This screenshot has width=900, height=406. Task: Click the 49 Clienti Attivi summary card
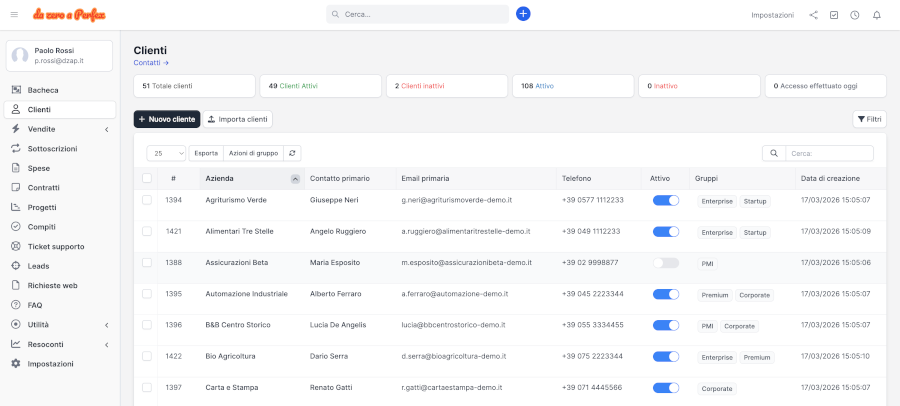pos(320,86)
